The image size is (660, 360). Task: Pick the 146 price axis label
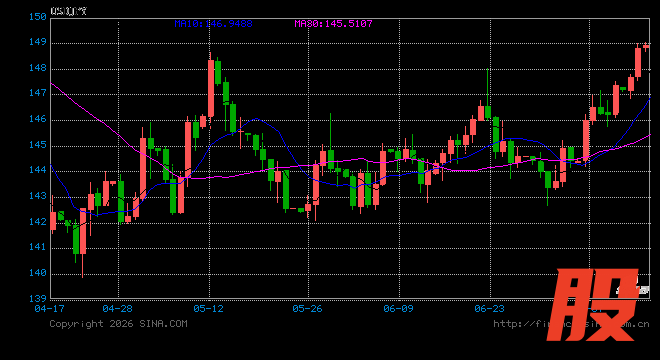[x=37, y=119]
